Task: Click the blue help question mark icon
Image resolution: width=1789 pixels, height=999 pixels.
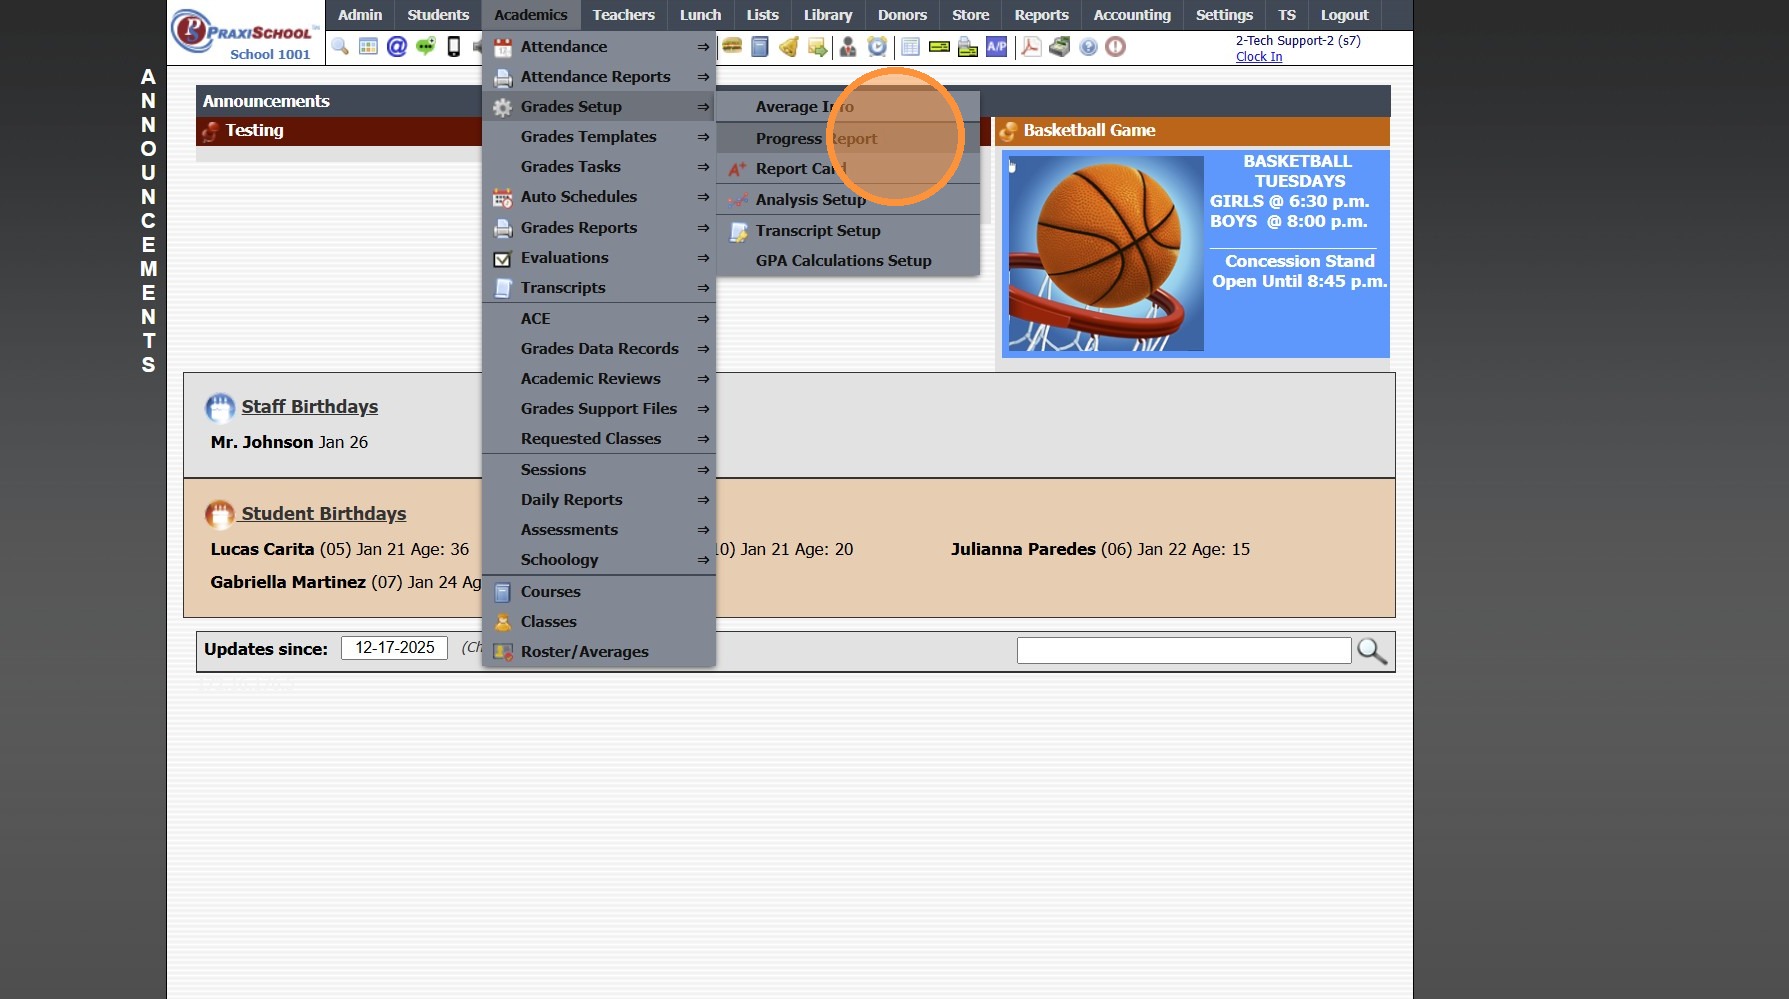Action: coord(1088,47)
